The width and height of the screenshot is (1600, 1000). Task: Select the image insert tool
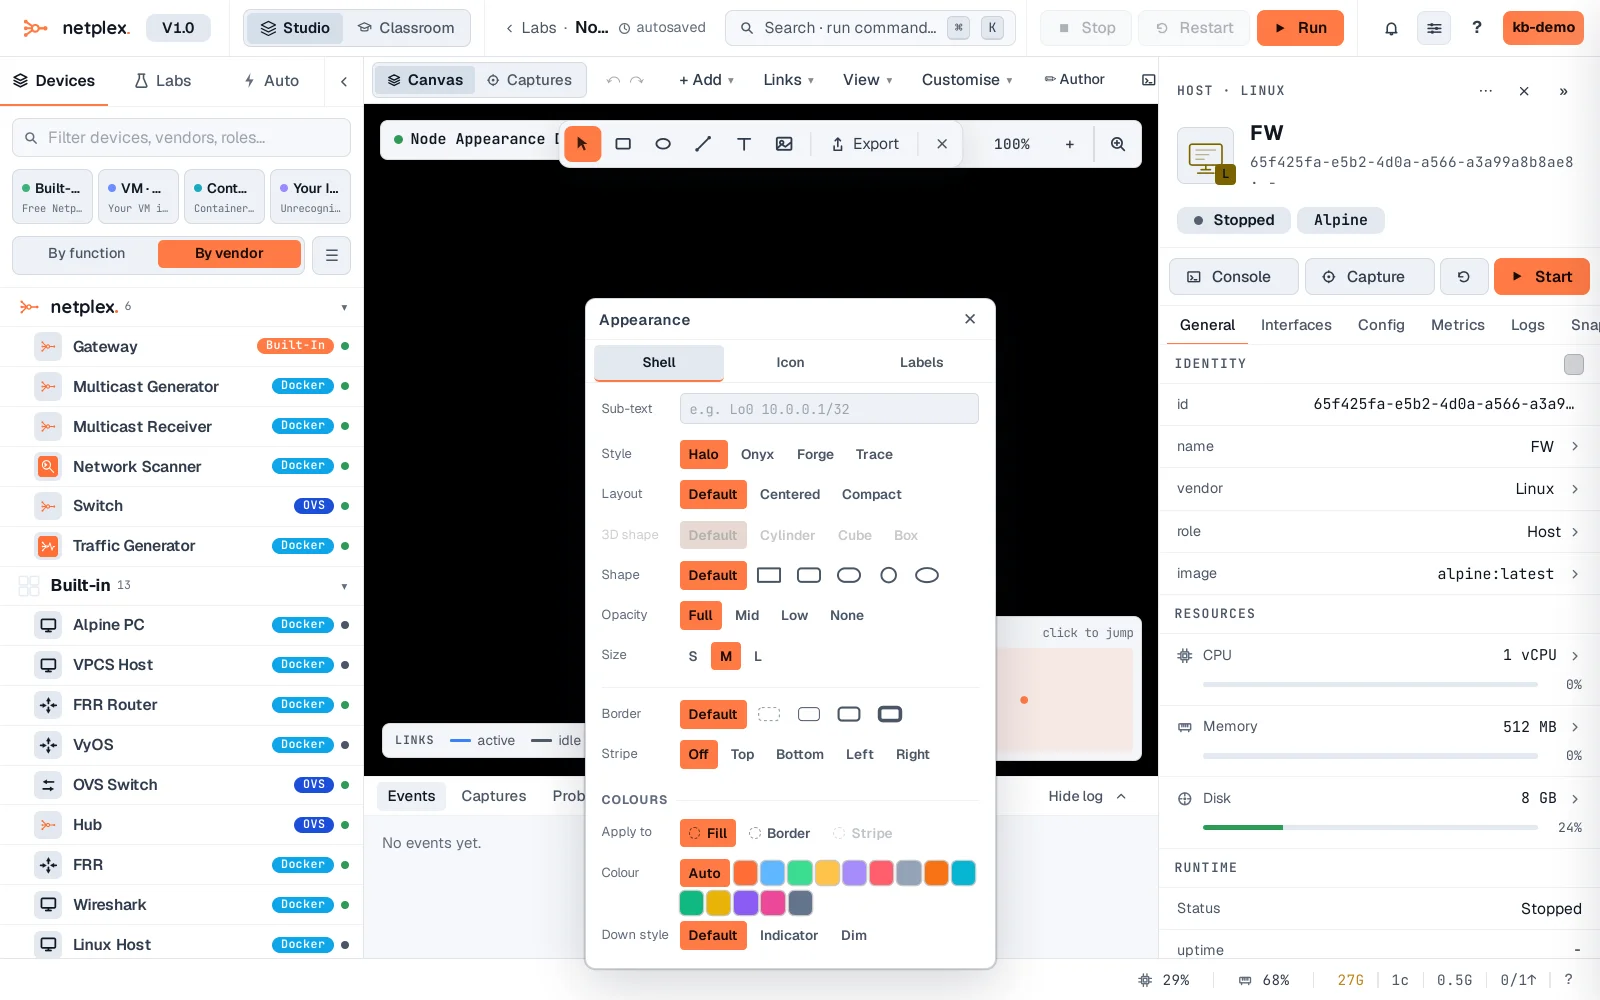[x=784, y=144]
